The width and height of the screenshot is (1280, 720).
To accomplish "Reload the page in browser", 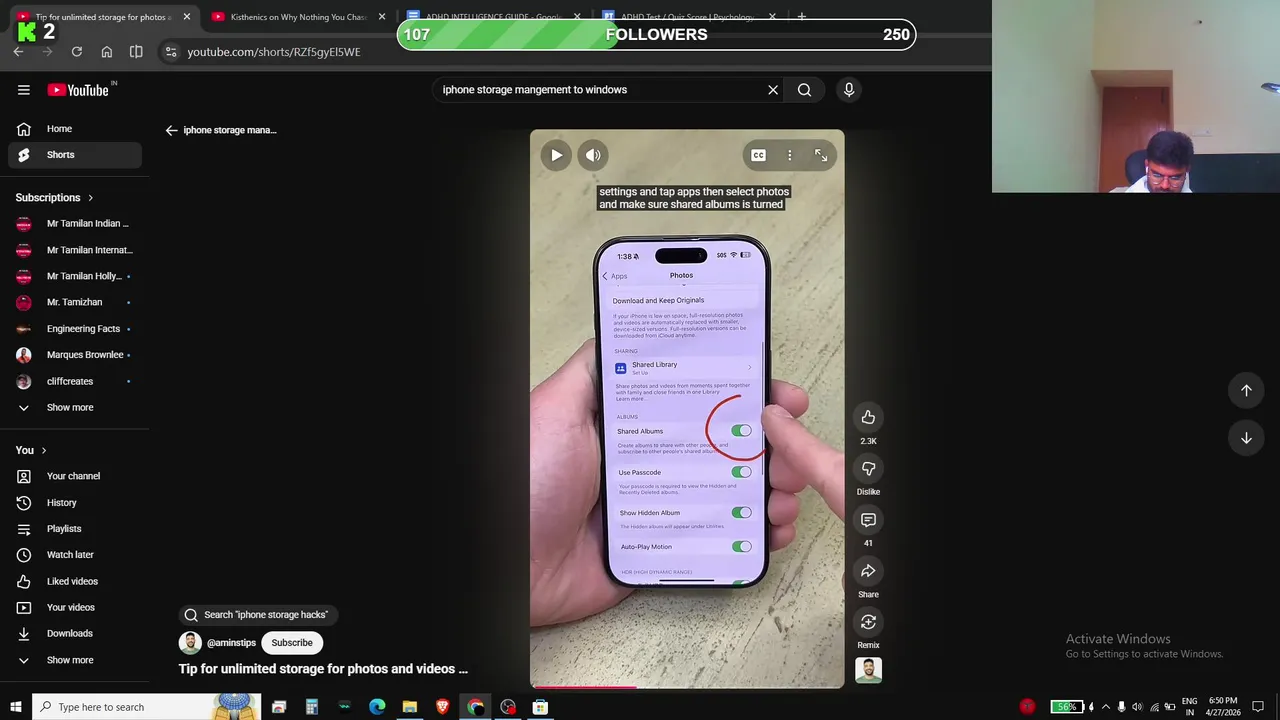I will coord(77,52).
